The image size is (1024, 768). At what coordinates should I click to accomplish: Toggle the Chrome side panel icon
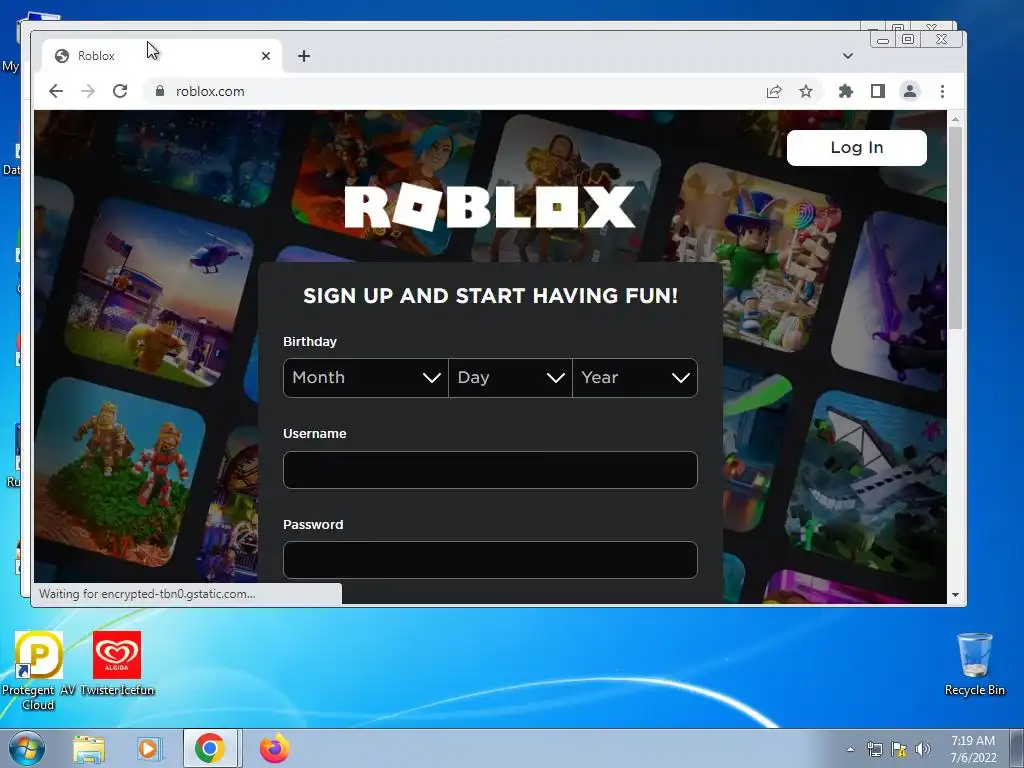point(878,91)
